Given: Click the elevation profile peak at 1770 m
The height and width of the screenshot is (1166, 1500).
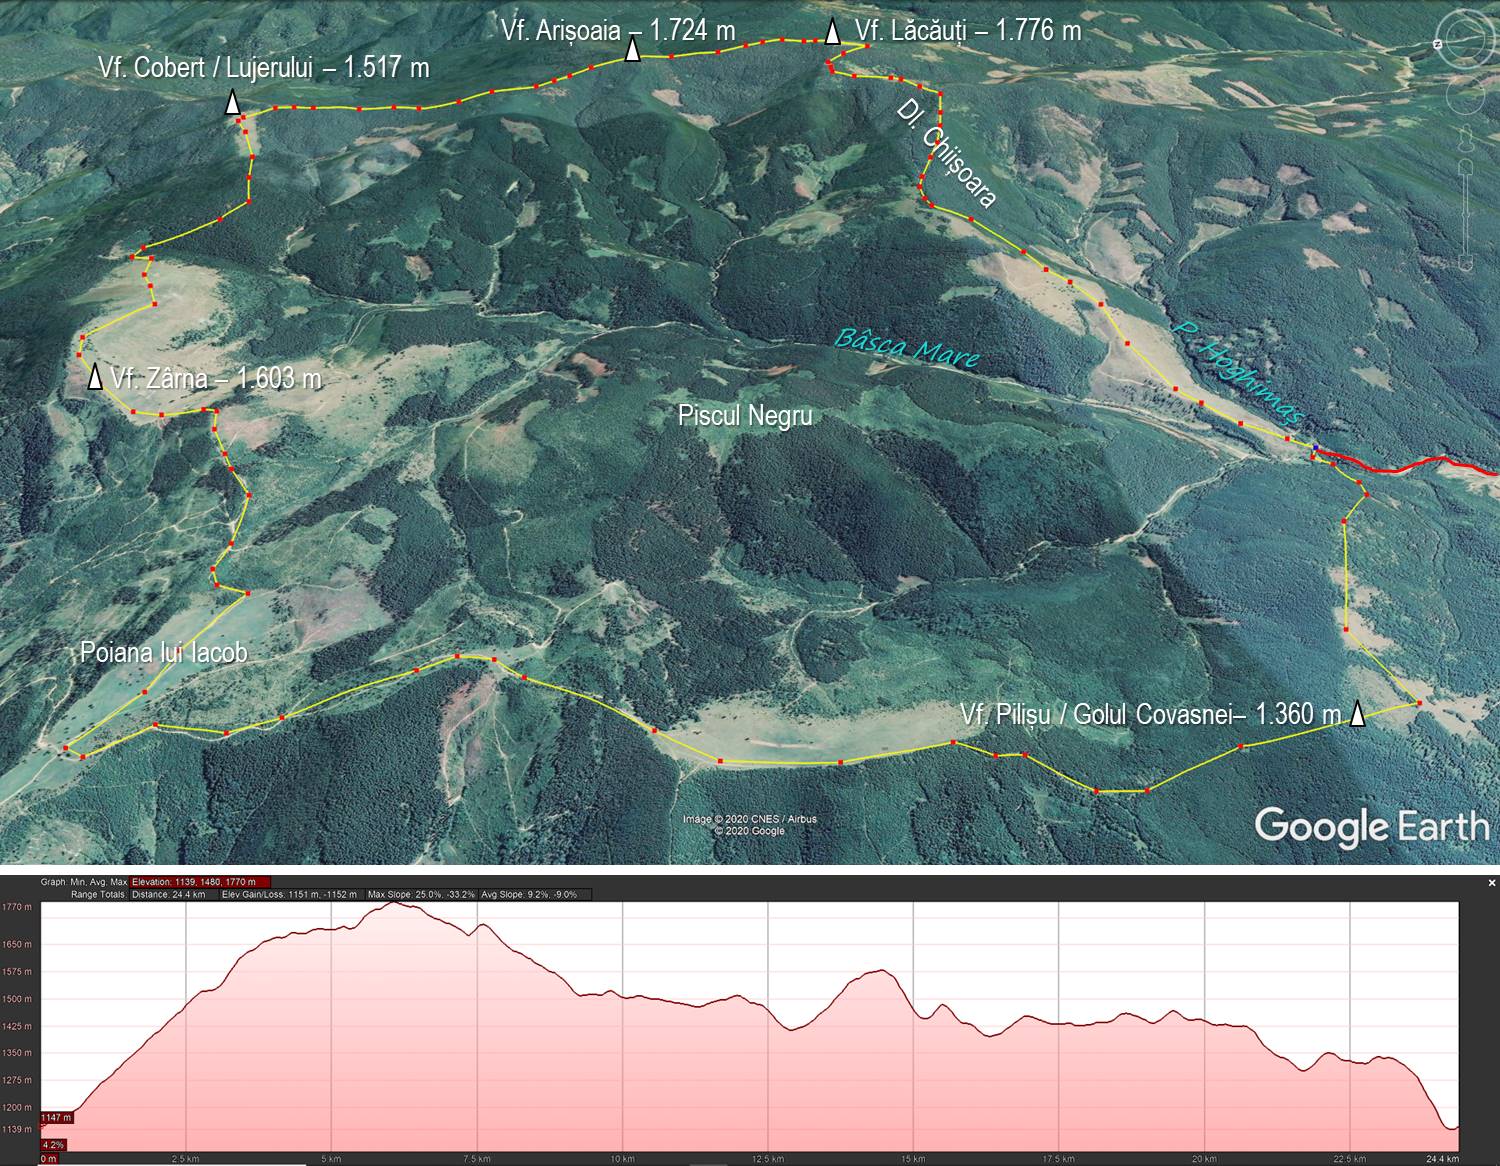Looking at the screenshot, I should tap(393, 903).
